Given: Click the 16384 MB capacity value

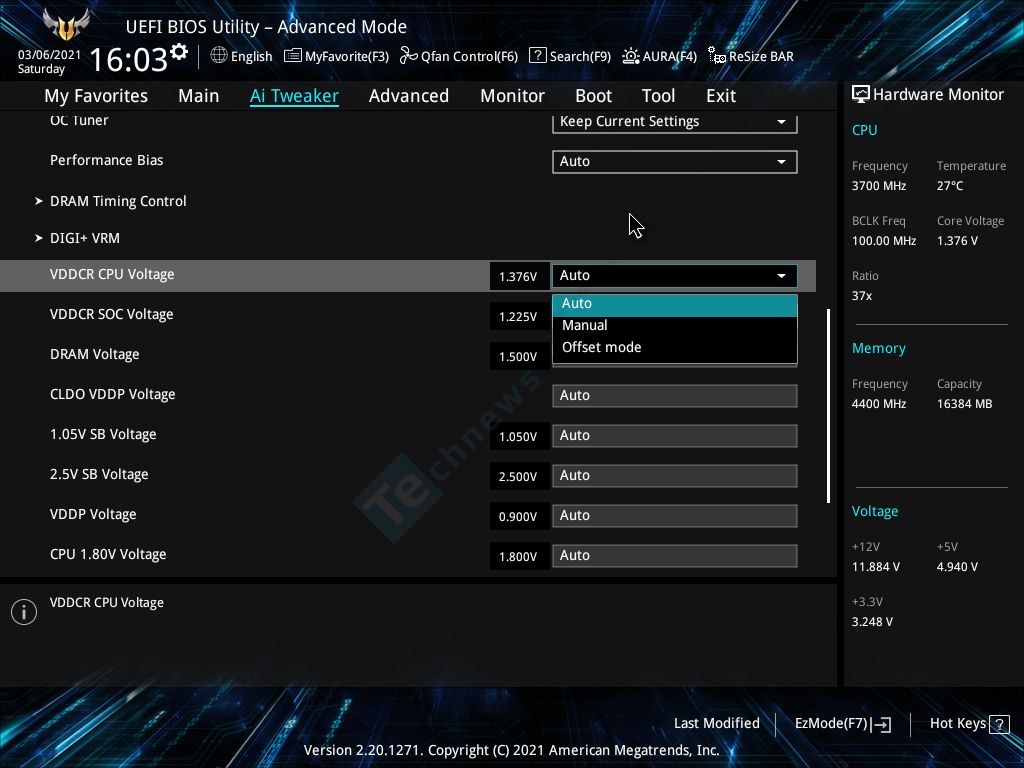Looking at the screenshot, I should [x=965, y=404].
